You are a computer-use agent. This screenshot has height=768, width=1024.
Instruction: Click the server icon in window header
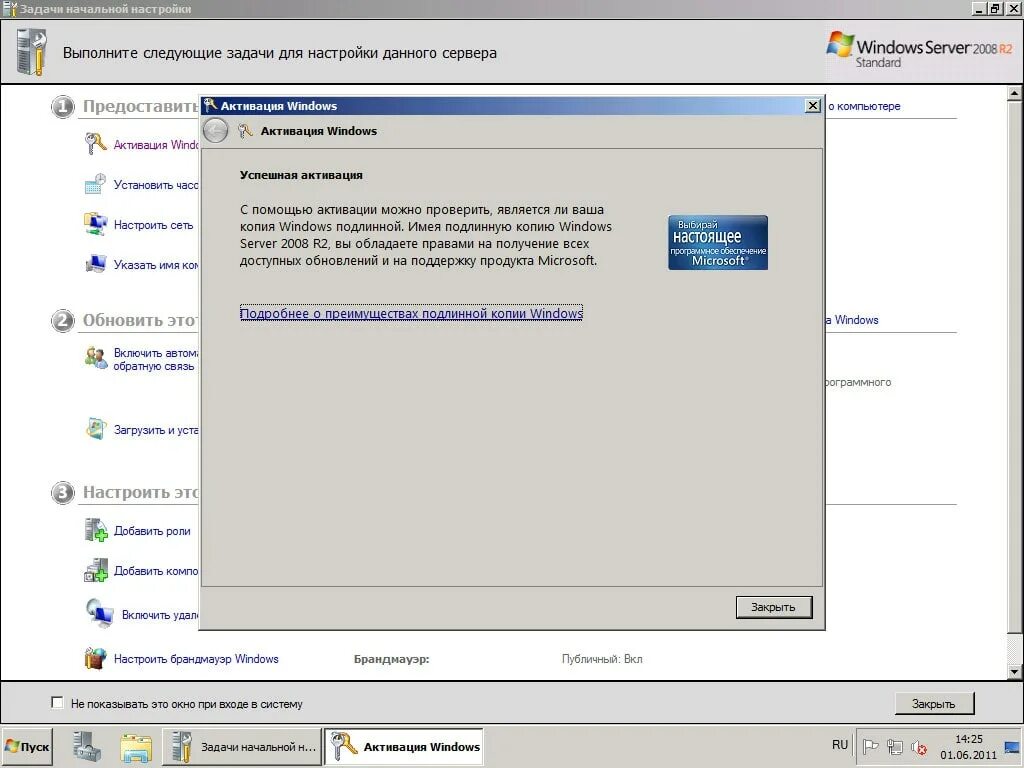31,52
